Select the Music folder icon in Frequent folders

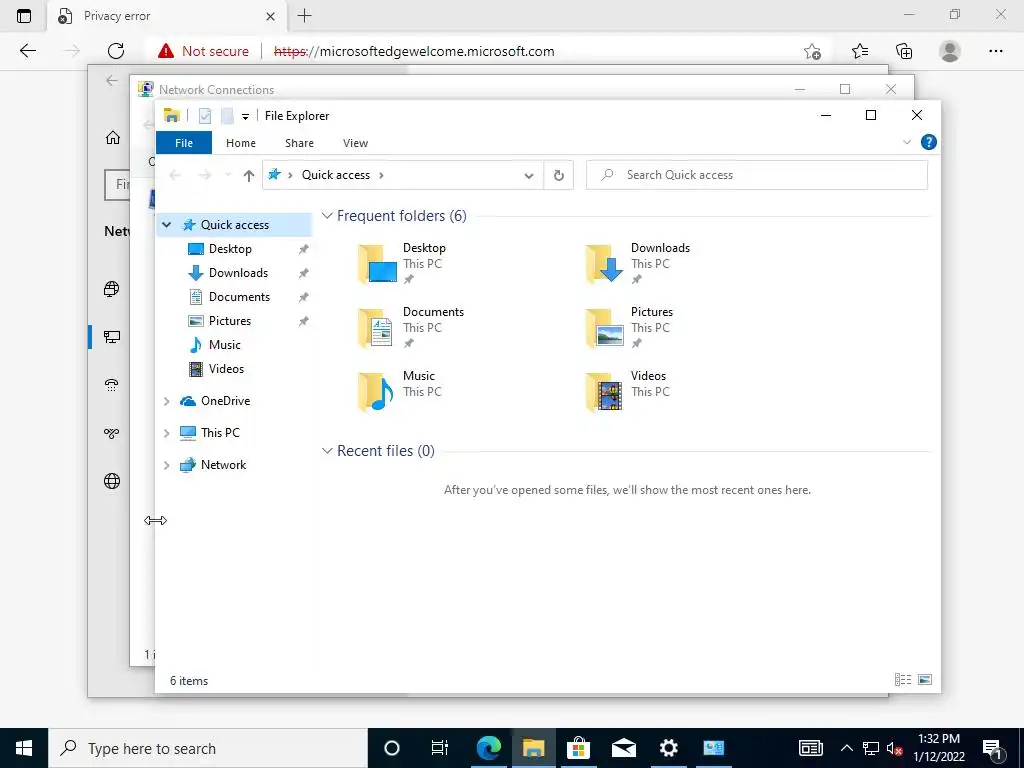376,392
